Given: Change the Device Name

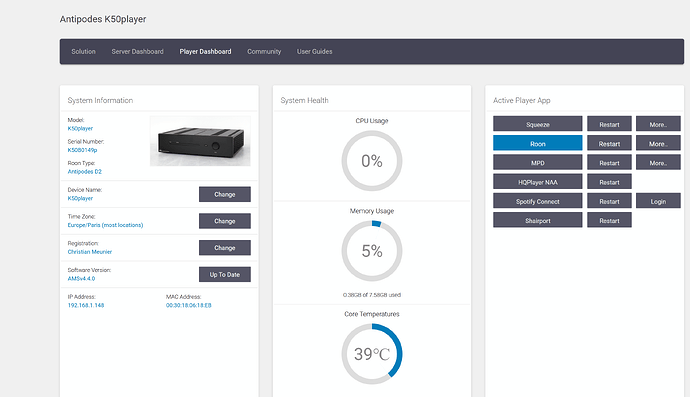Looking at the screenshot, I should point(224,194).
